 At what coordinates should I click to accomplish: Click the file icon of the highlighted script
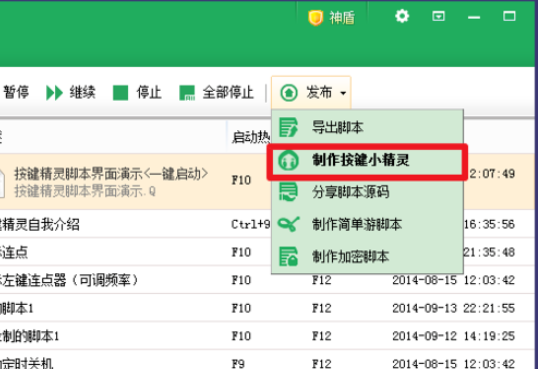[2, 184]
